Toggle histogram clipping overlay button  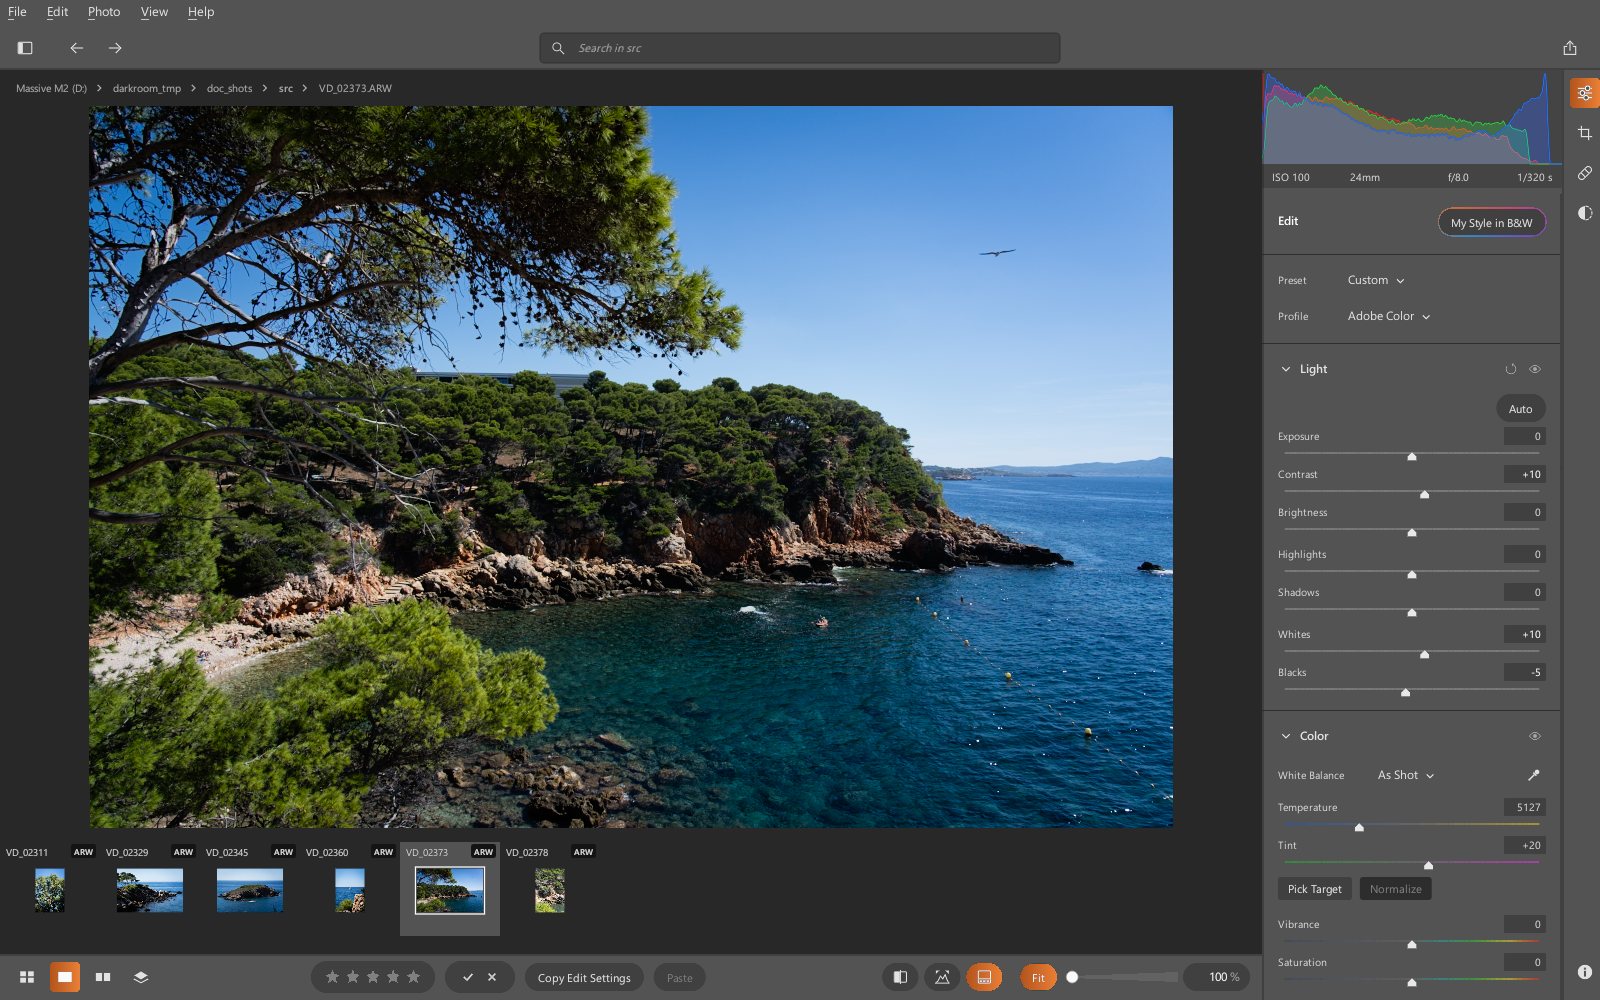[x=942, y=977]
